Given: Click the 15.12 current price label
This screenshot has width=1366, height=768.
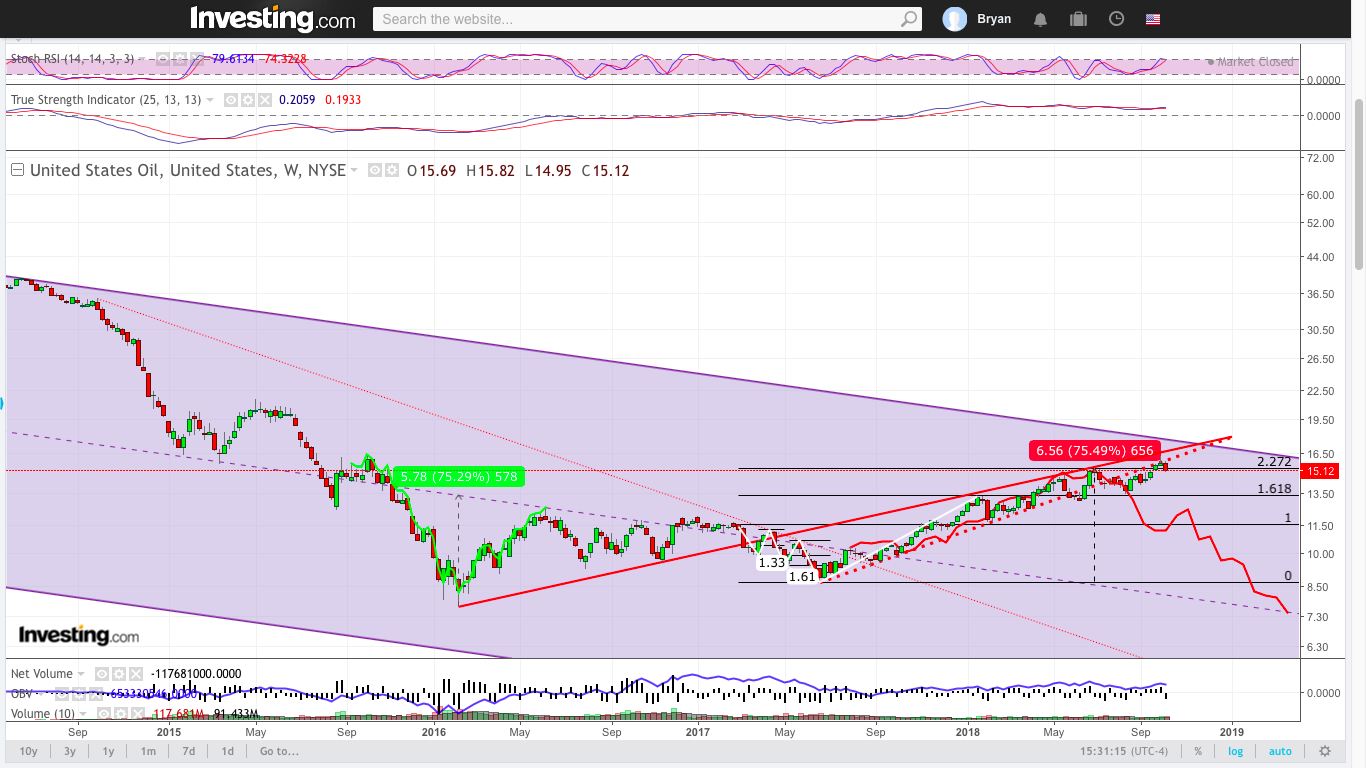Looking at the screenshot, I should [1322, 471].
